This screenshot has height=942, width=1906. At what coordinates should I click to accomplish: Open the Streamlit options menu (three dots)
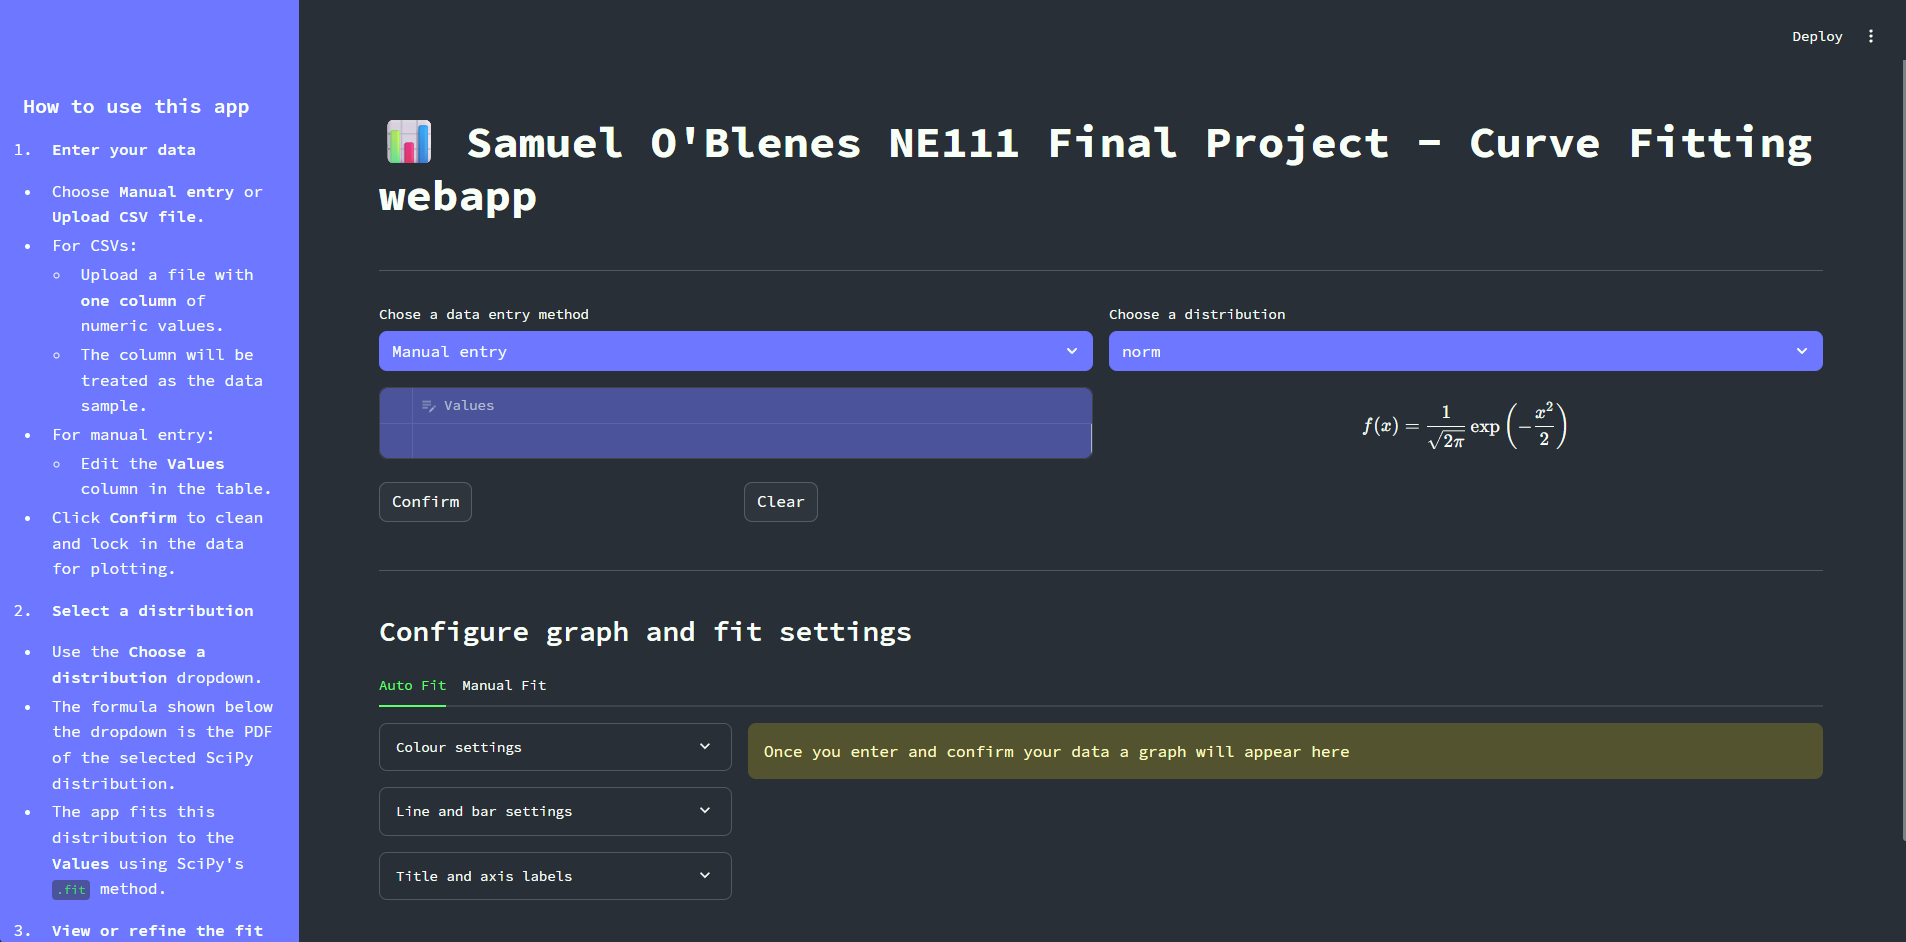coord(1871,36)
